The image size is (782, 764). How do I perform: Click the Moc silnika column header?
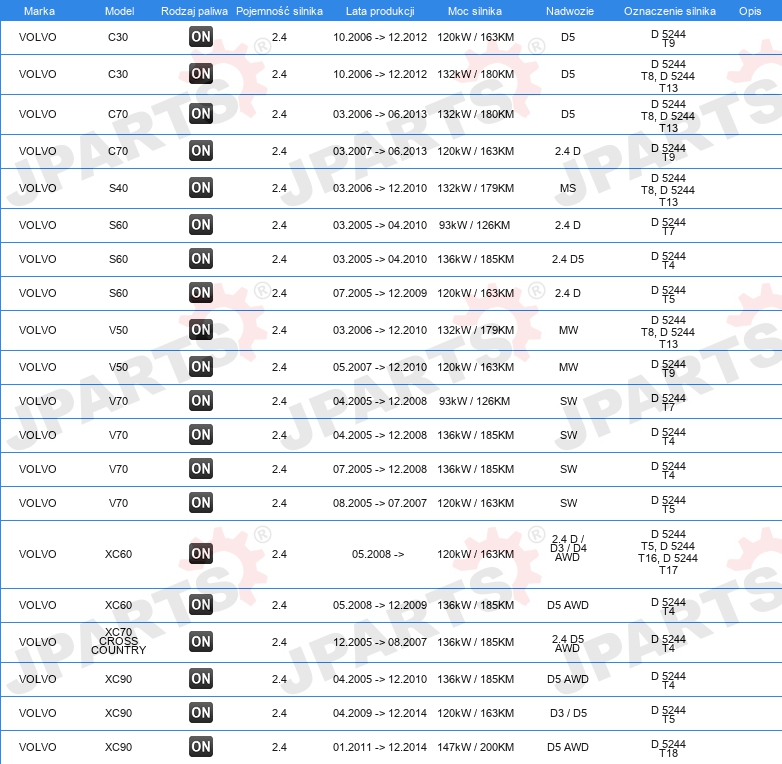click(475, 11)
